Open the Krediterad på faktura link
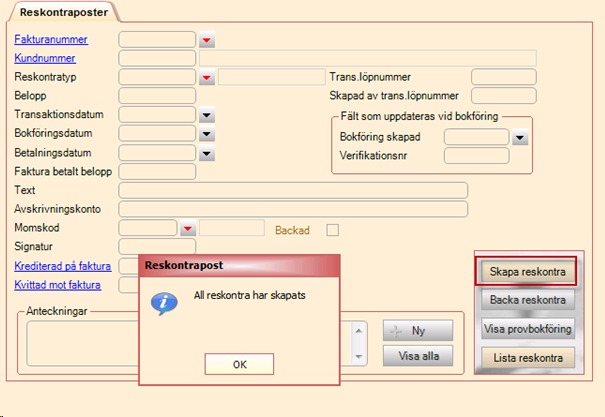Screen dimensions: 605x417 [61, 267]
